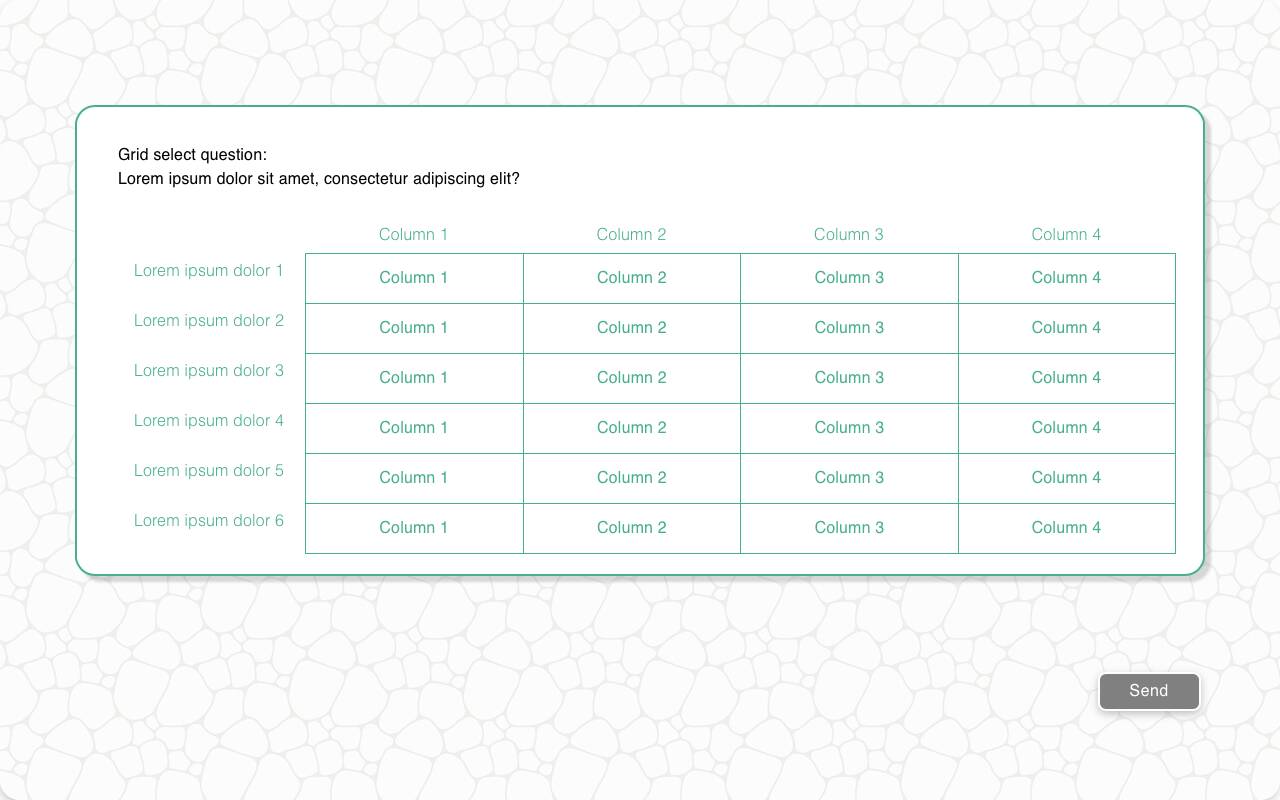The image size is (1280, 800).
Task: Select Column 1 for Lorem ipsum dolor 1
Action: point(414,278)
